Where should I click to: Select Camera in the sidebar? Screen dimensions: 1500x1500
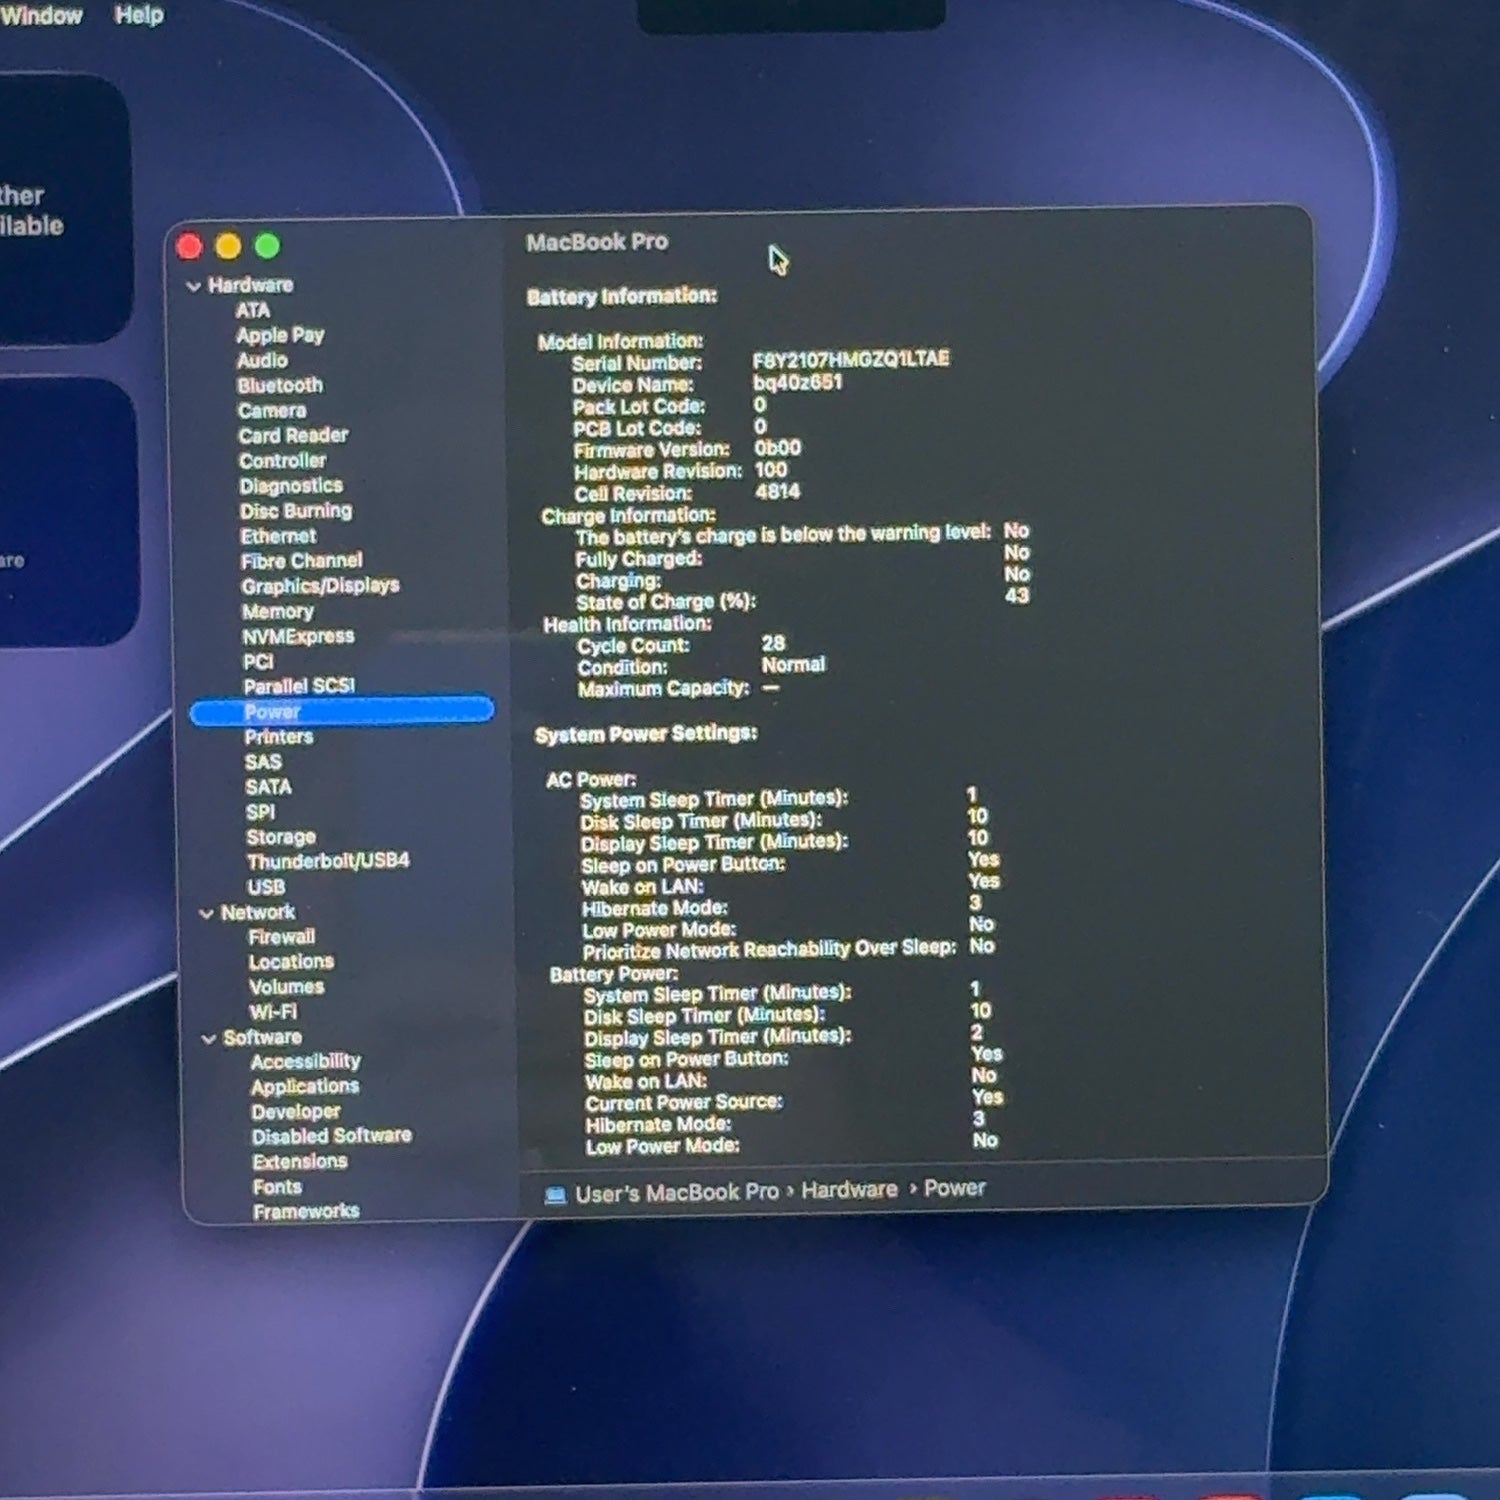[x=272, y=411]
